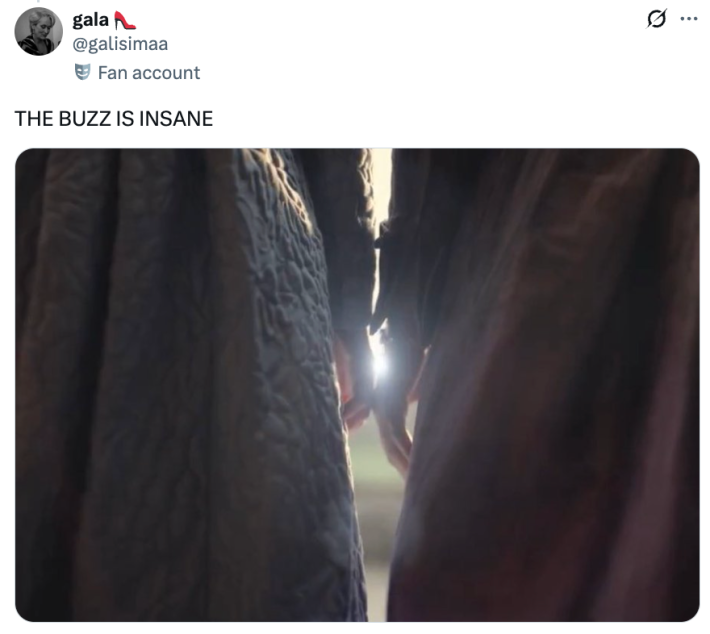710x634 pixels.
Task: Open the attached video still in full view
Action: pos(357,385)
